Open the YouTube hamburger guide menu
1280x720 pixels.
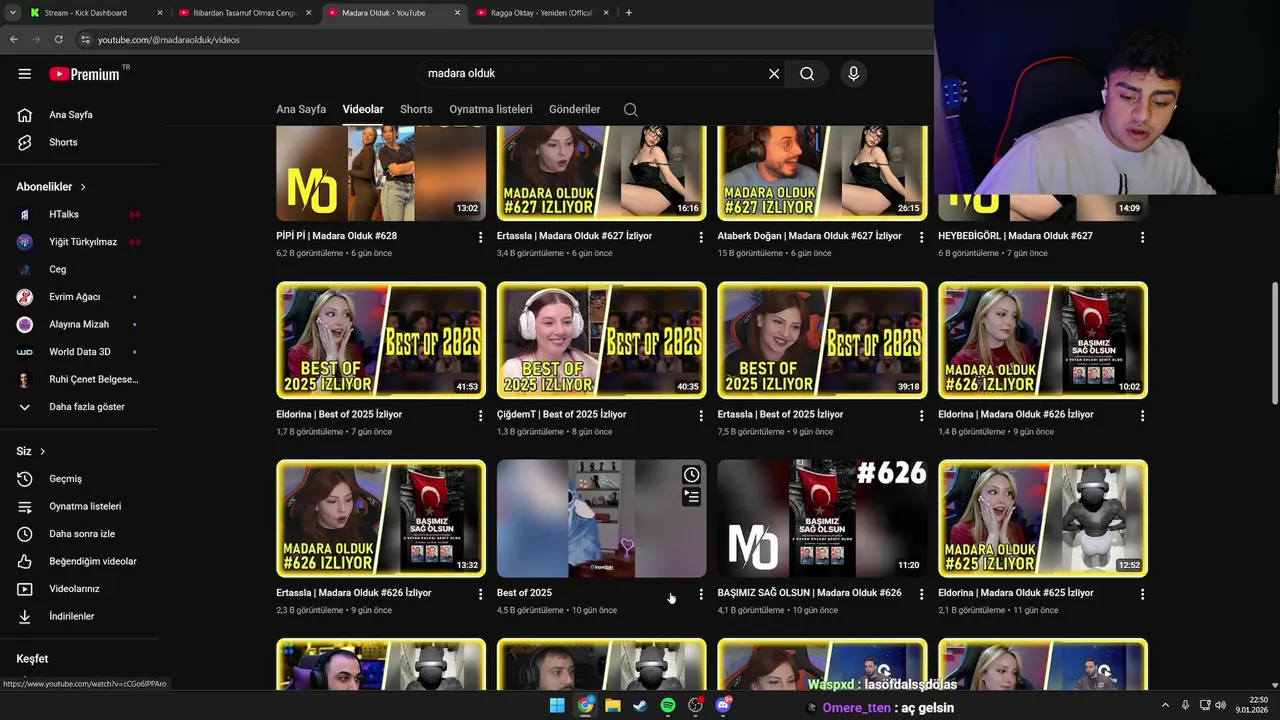[x=25, y=74]
